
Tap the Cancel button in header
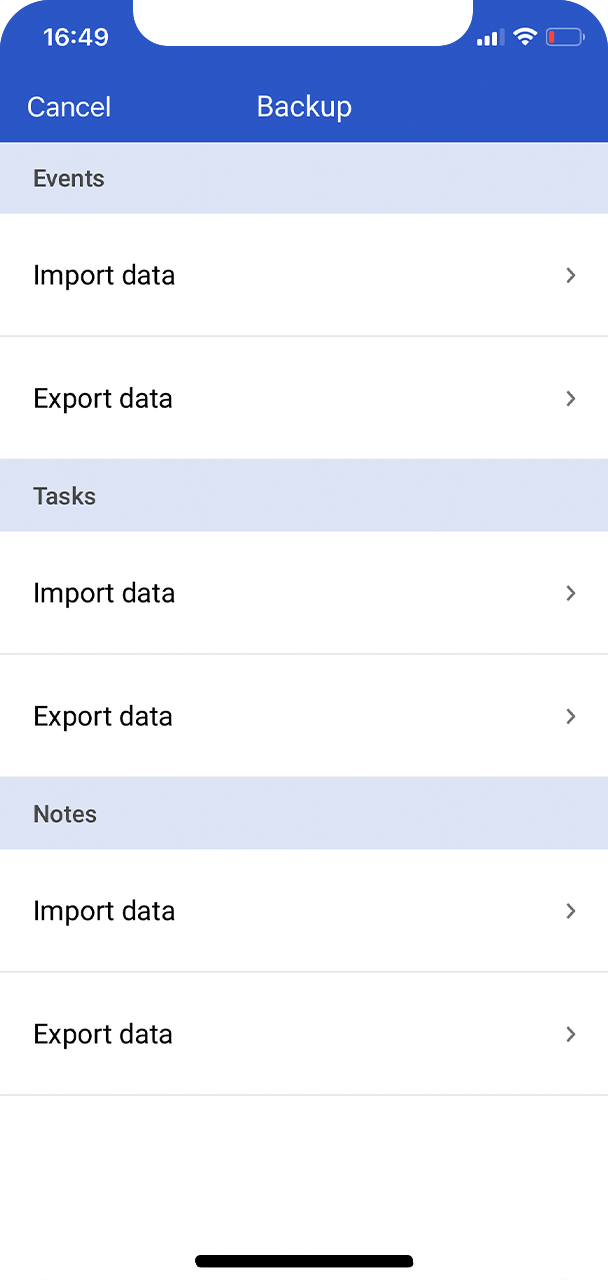(x=69, y=107)
